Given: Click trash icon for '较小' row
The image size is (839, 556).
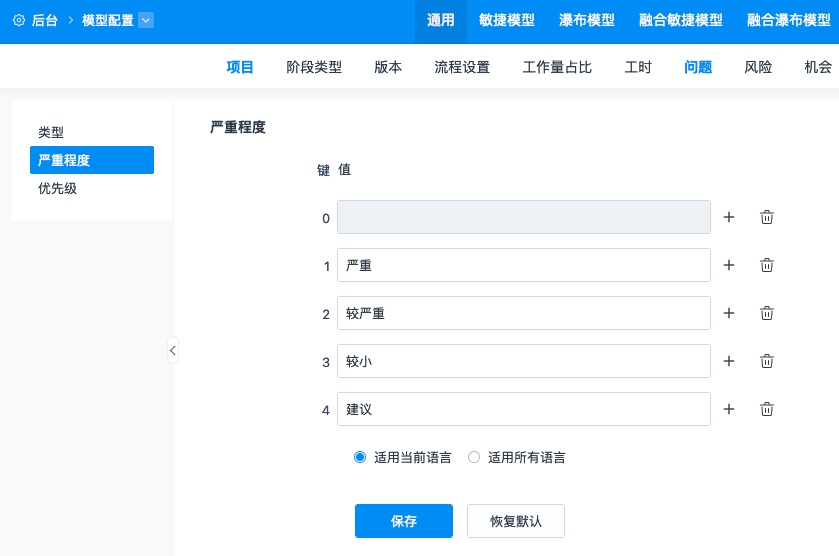Looking at the screenshot, I should 767,361.
